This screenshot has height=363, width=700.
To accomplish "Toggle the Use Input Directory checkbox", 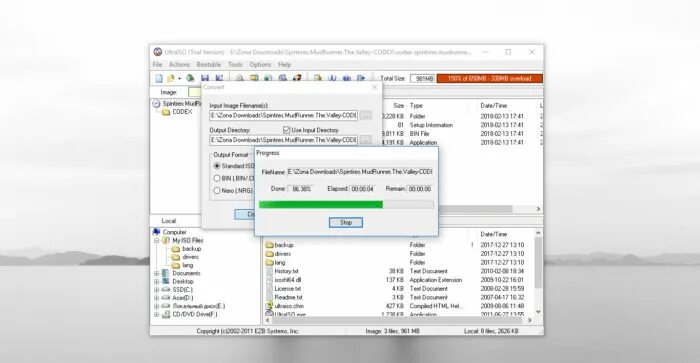I will pyautogui.click(x=287, y=130).
